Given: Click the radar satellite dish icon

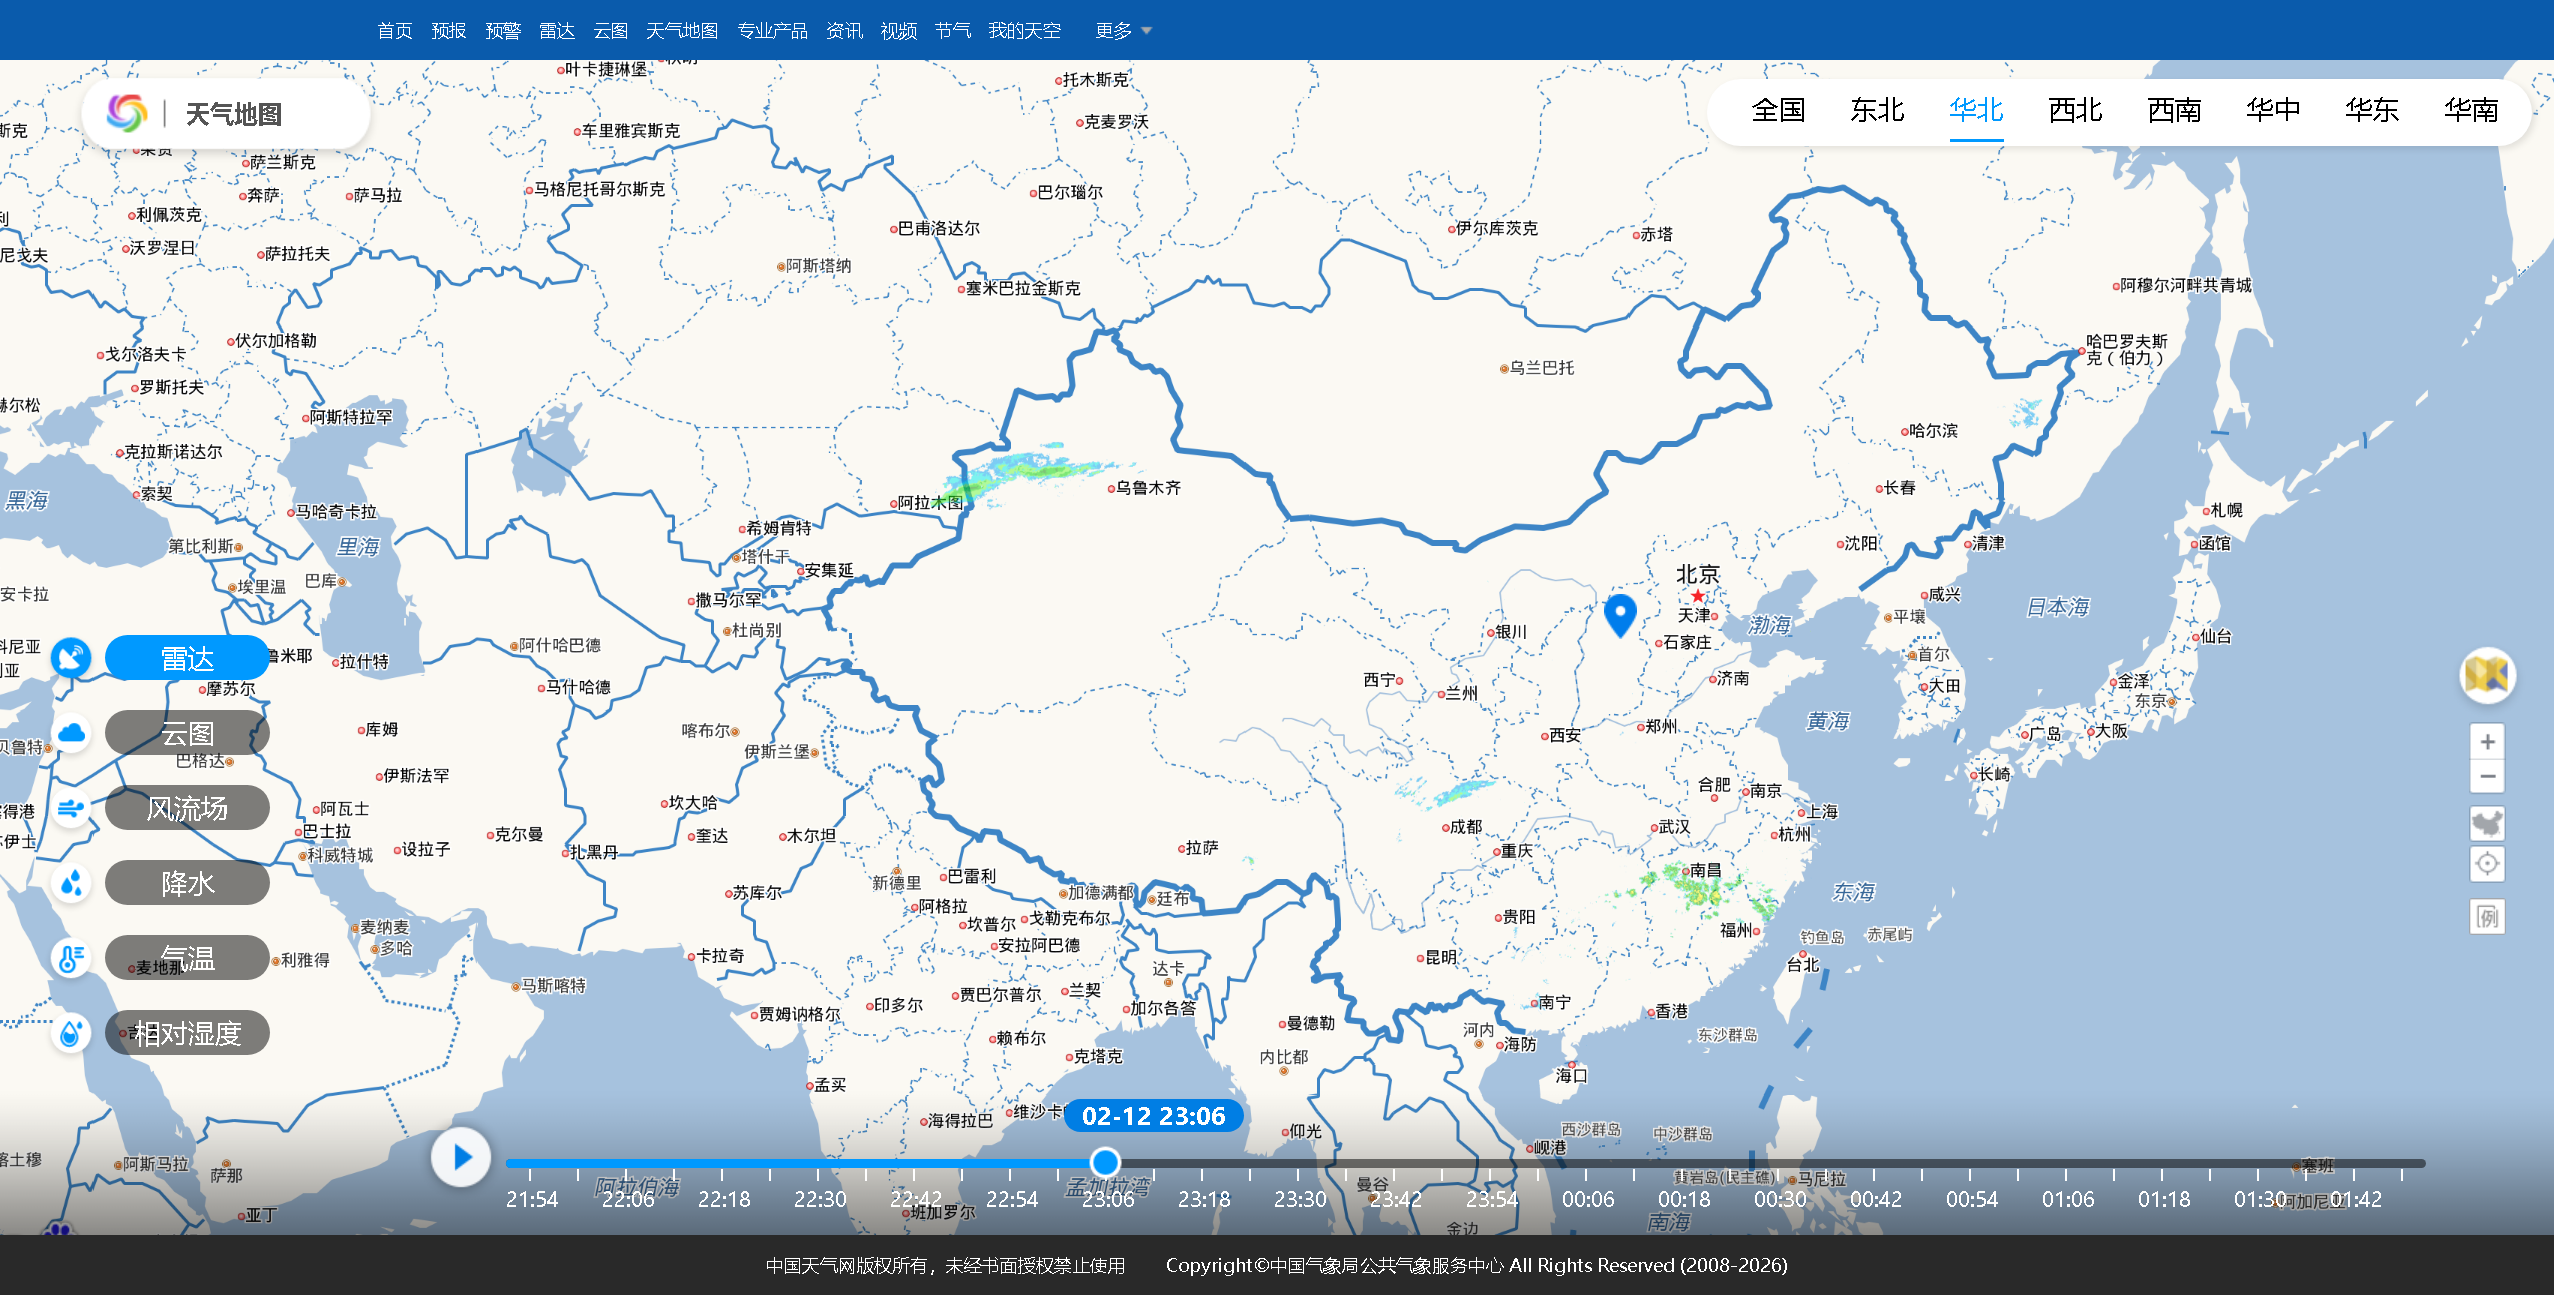Looking at the screenshot, I should pos(71,658).
